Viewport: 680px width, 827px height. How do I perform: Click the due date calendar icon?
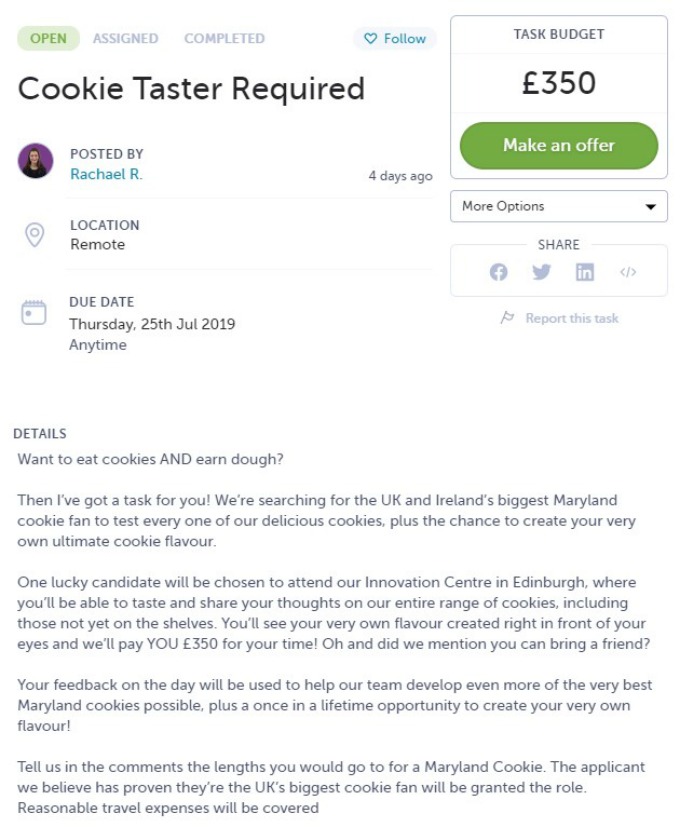pyautogui.click(x=34, y=312)
